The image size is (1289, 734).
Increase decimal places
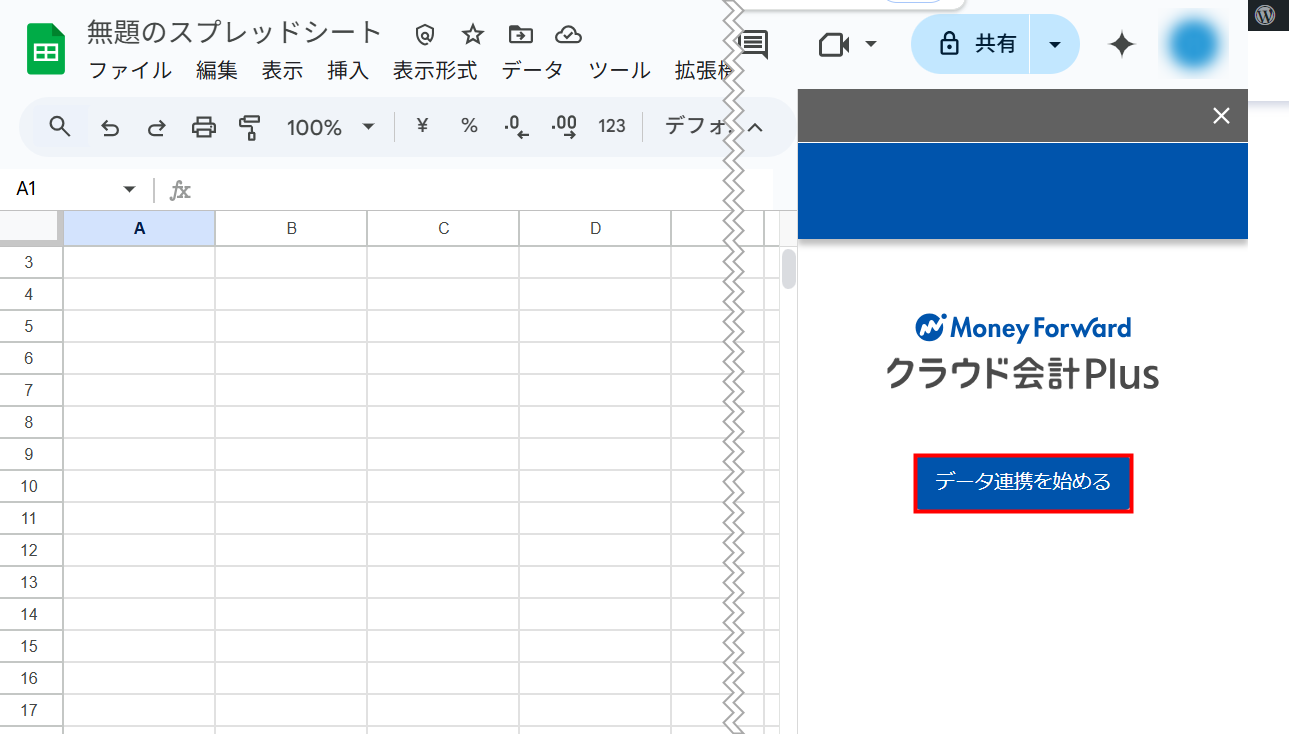pyautogui.click(x=564, y=127)
